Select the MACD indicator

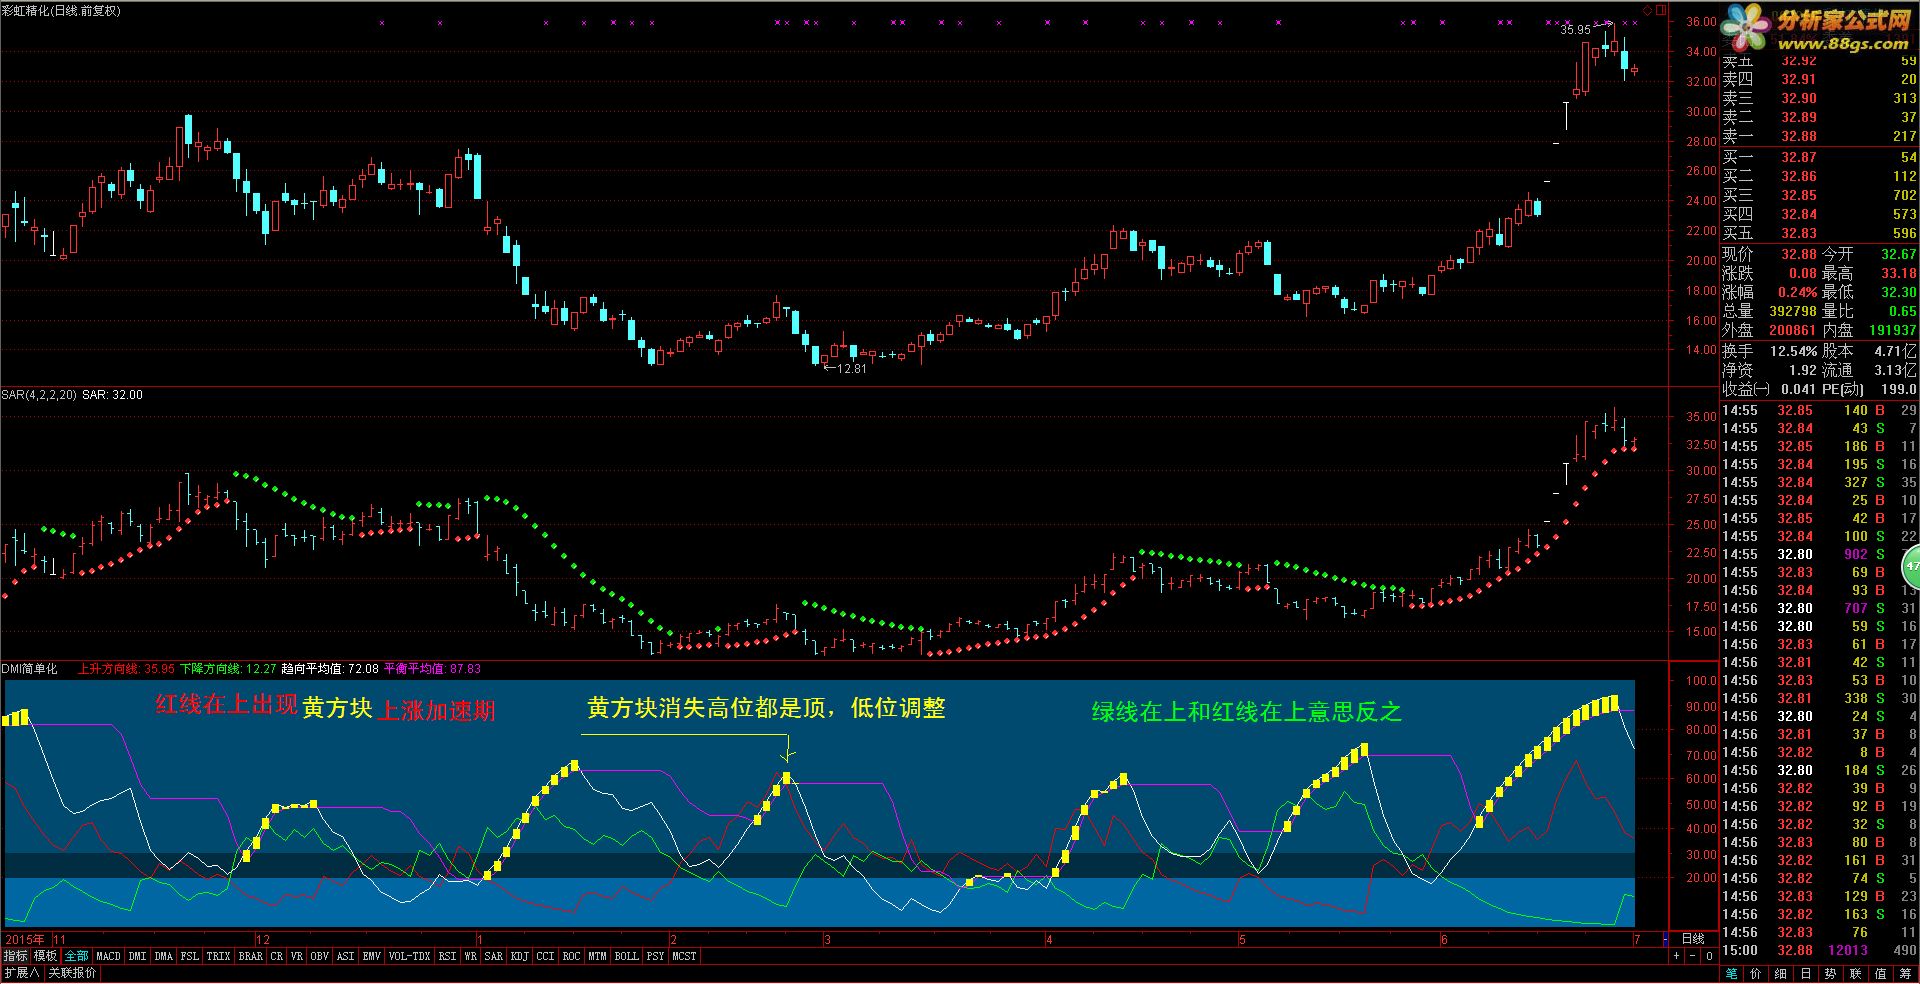point(108,956)
